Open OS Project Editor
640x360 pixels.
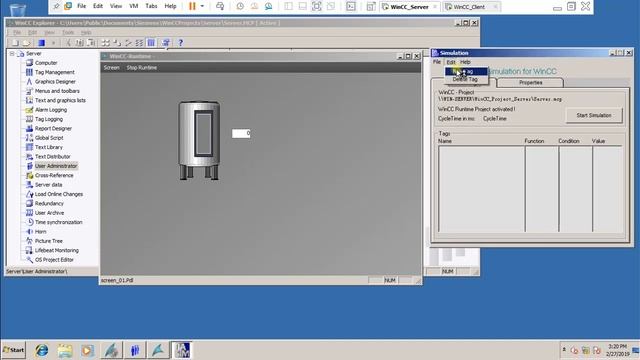click(x=54, y=260)
